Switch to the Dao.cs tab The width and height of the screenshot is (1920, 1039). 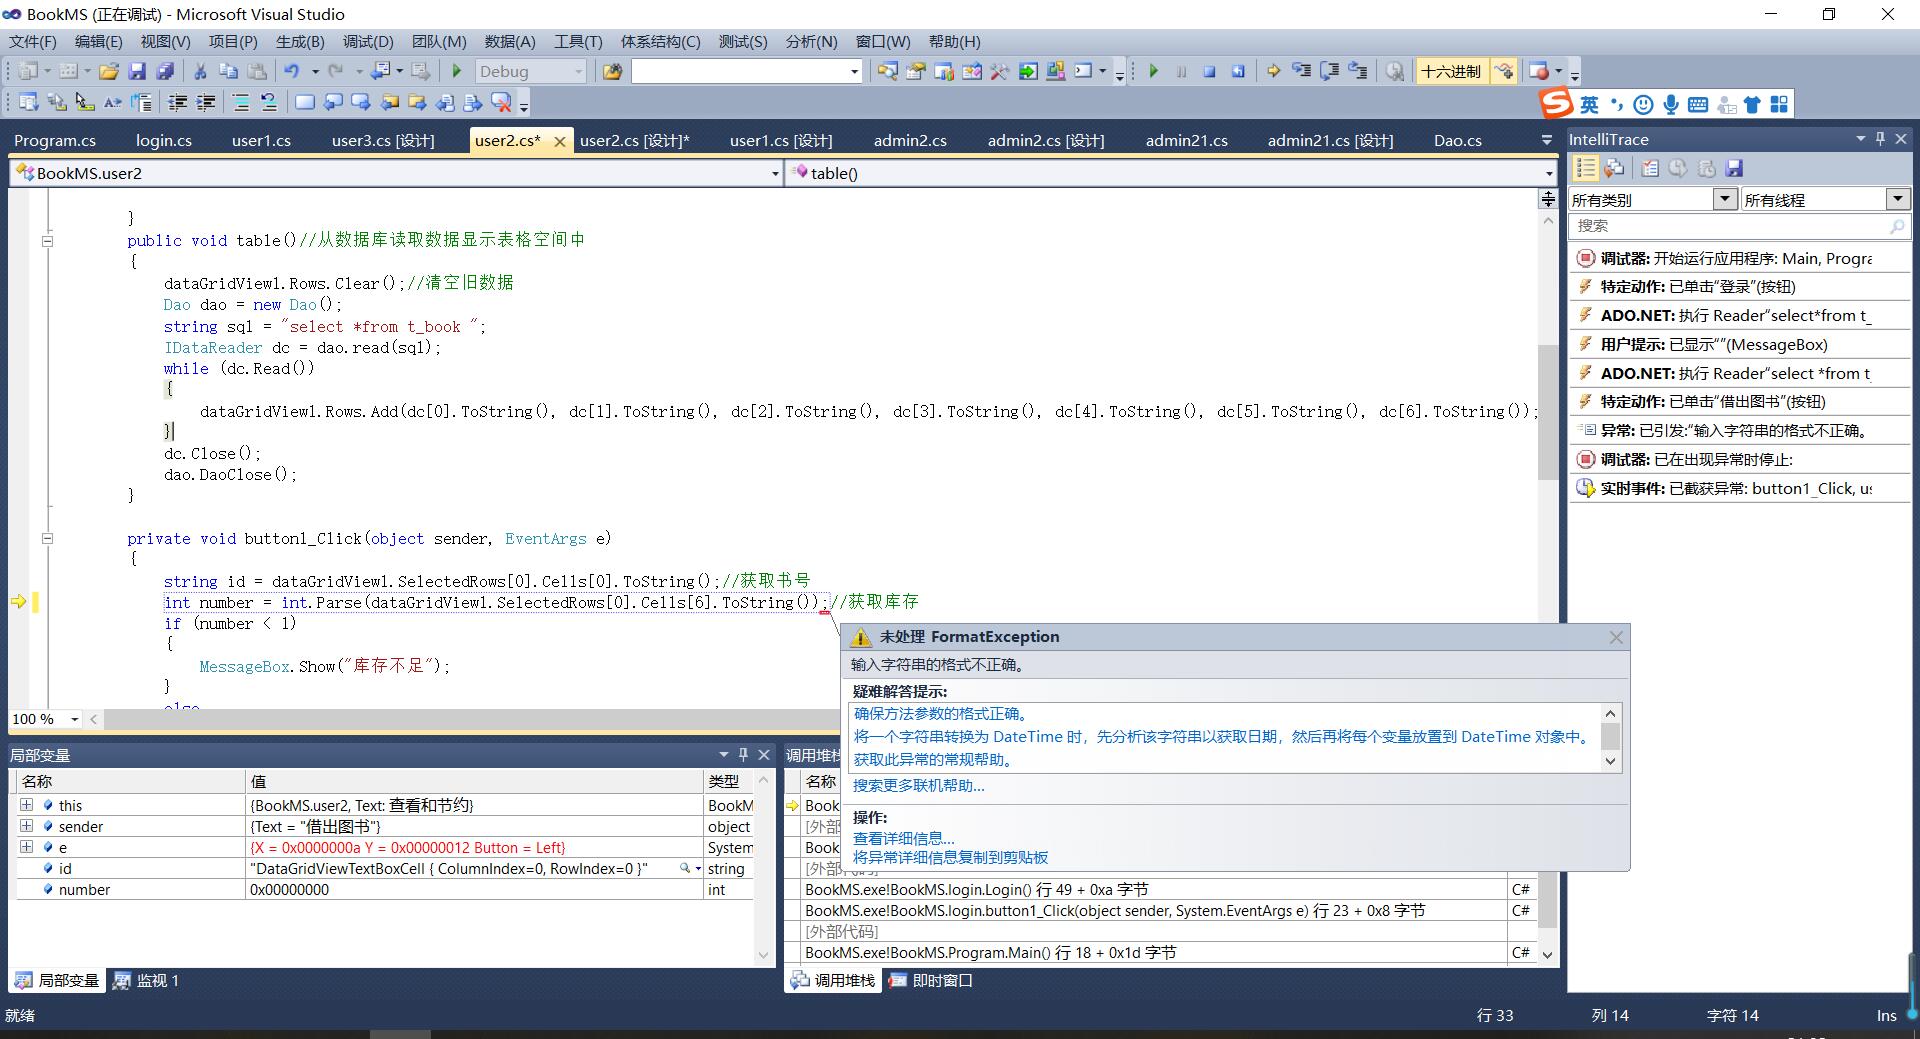[x=1457, y=140]
